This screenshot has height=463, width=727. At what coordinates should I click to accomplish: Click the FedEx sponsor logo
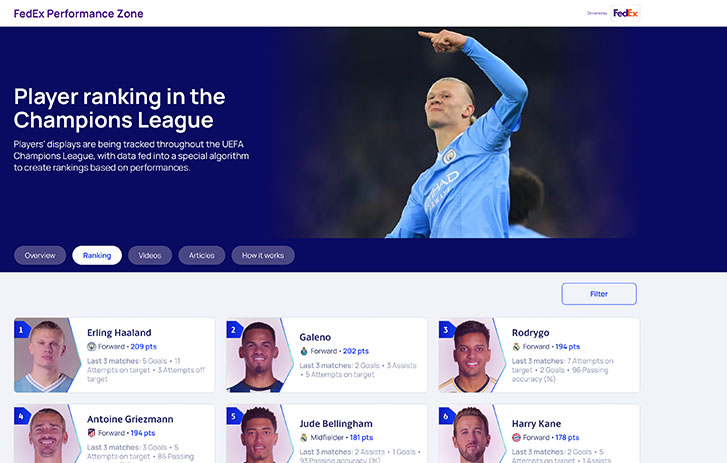click(x=625, y=13)
